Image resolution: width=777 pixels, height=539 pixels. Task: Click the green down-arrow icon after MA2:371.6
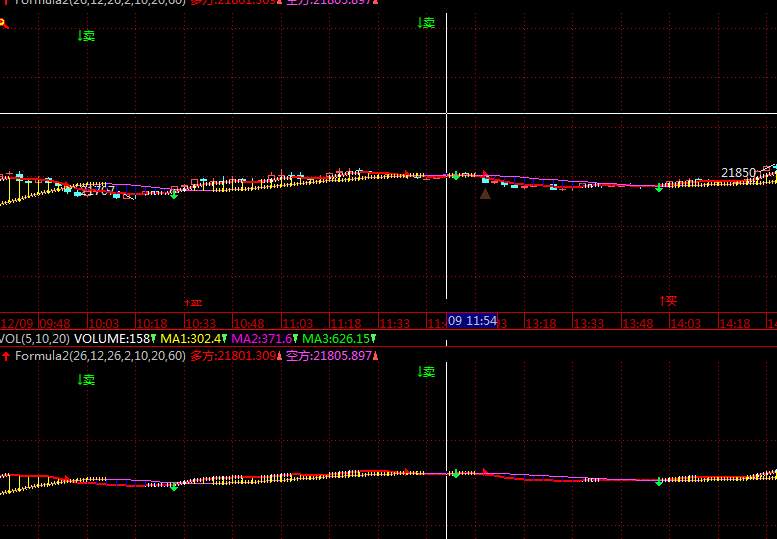pyautogui.click(x=295, y=339)
